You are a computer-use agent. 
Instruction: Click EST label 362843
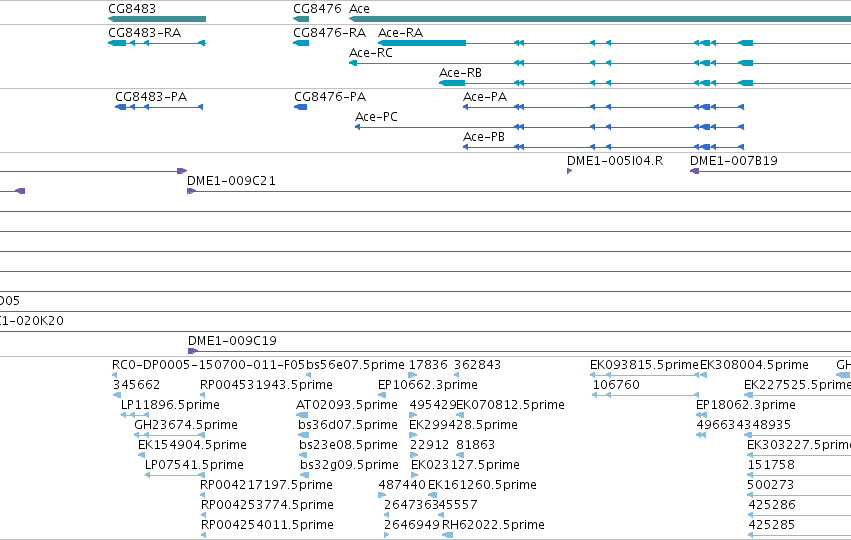click(478, 365)
